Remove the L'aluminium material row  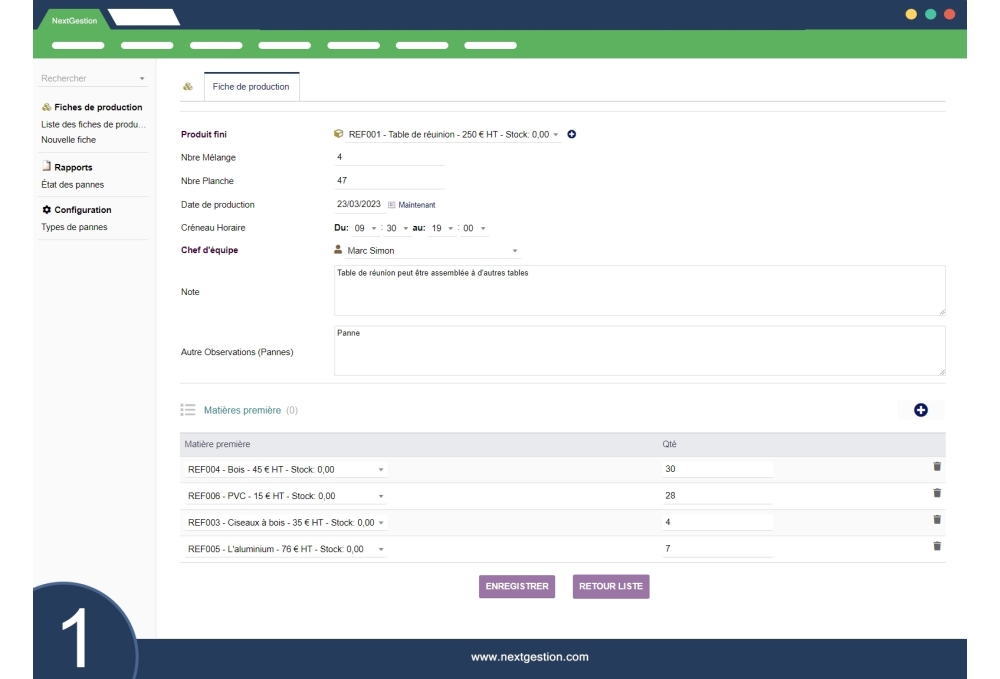click(937, 545)
